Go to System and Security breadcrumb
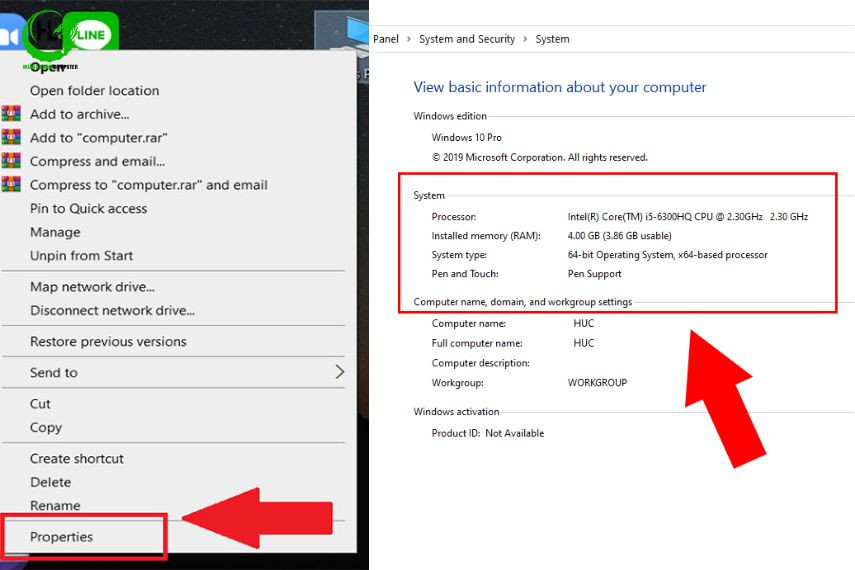Image resolution: width=855 pixels, height=570 pixels. 467,39
